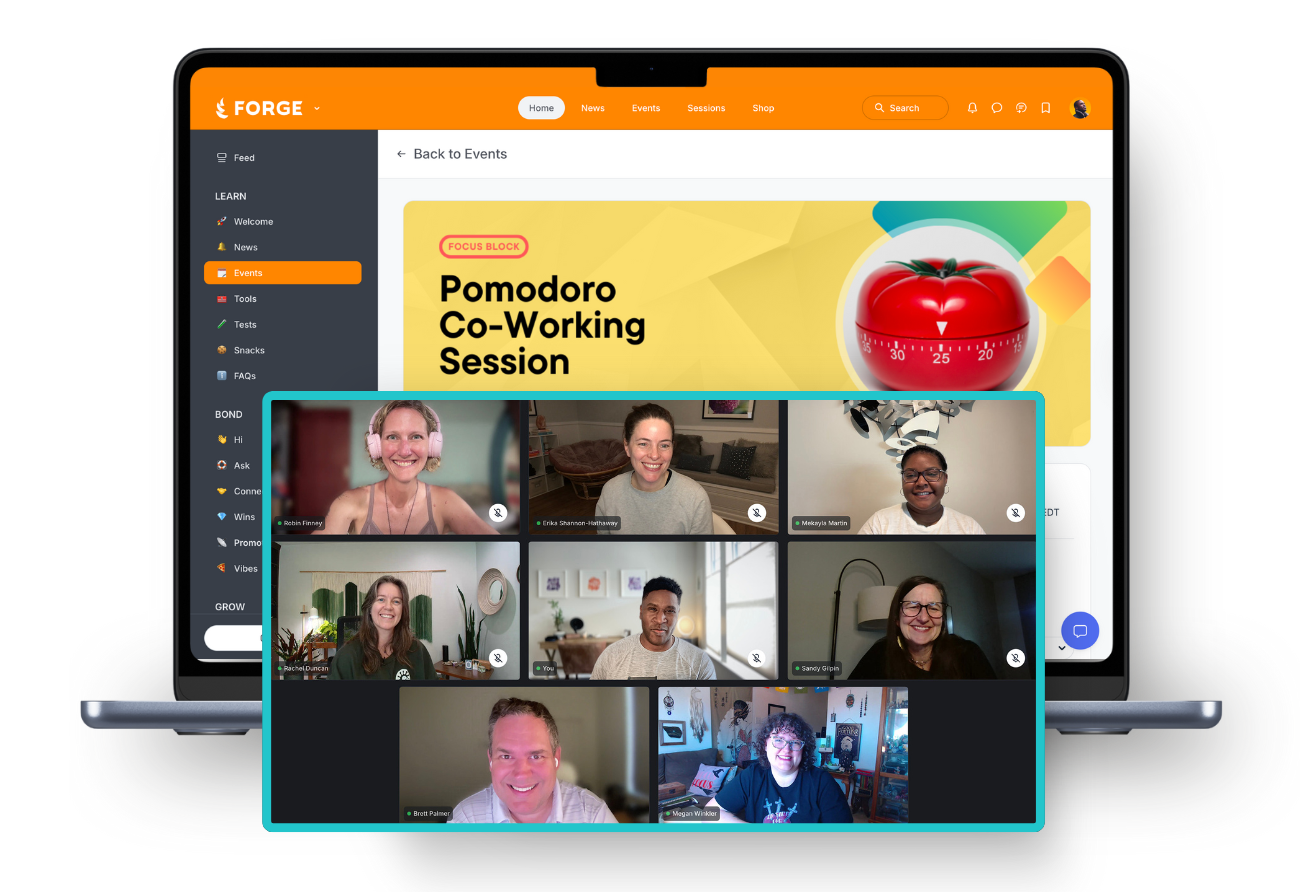1300x892 pixels.
Task: Click the blue floating chat button
Action: (1080, 631)
